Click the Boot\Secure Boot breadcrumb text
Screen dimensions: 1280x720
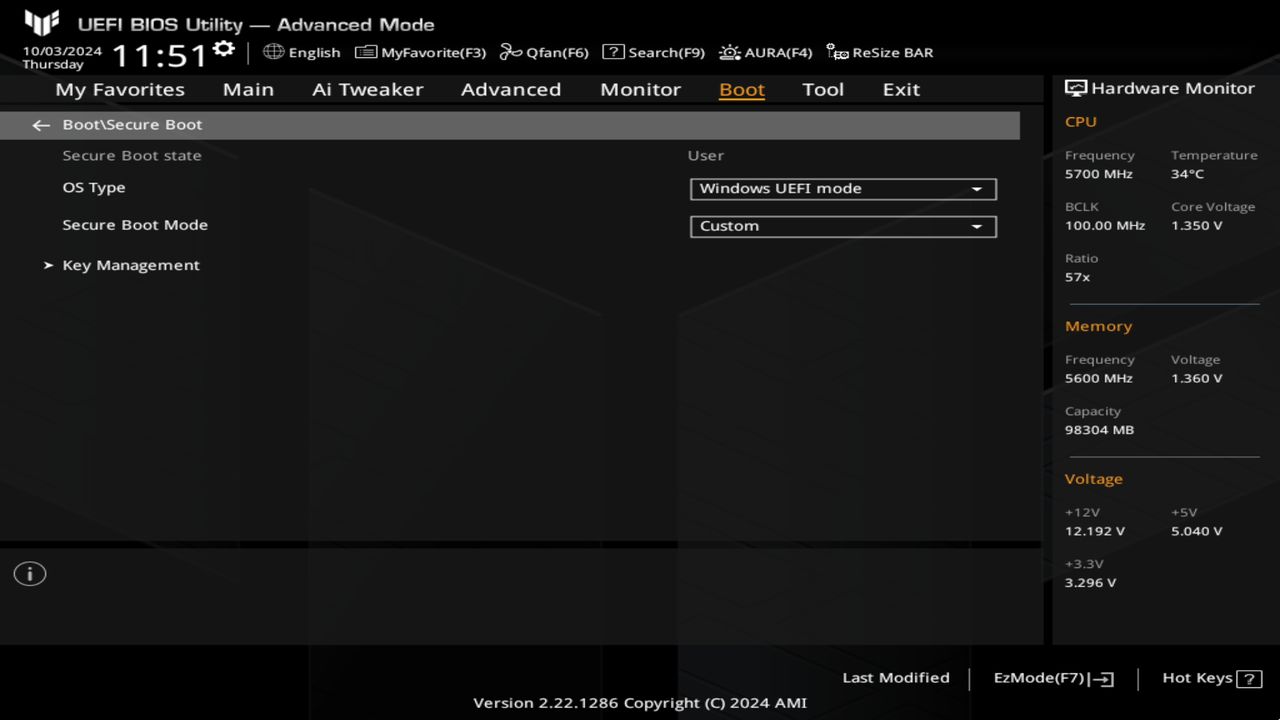point(132,125)
